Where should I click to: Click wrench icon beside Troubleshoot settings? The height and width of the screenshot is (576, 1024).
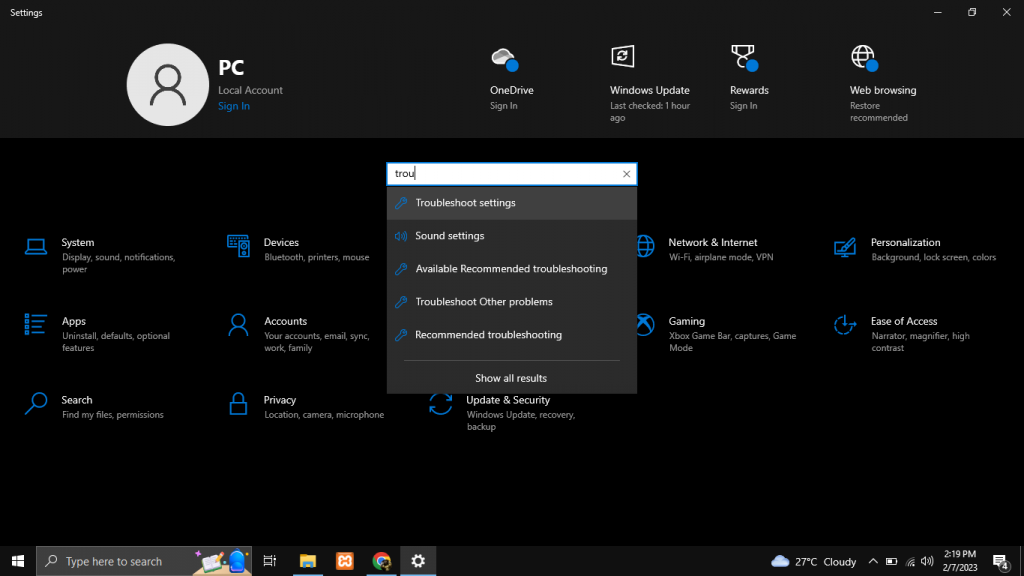pyautogui.click(x=401, y=203)
